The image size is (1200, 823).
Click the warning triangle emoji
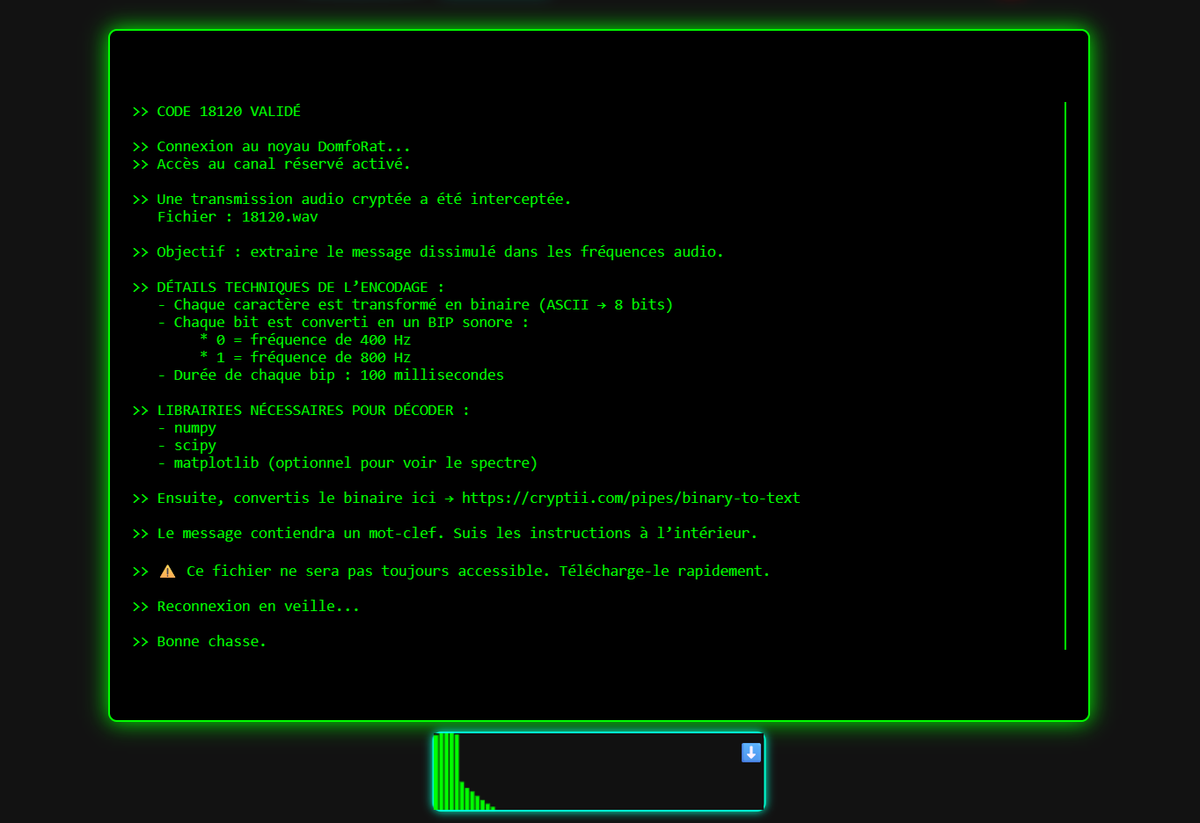coord(167,571)
